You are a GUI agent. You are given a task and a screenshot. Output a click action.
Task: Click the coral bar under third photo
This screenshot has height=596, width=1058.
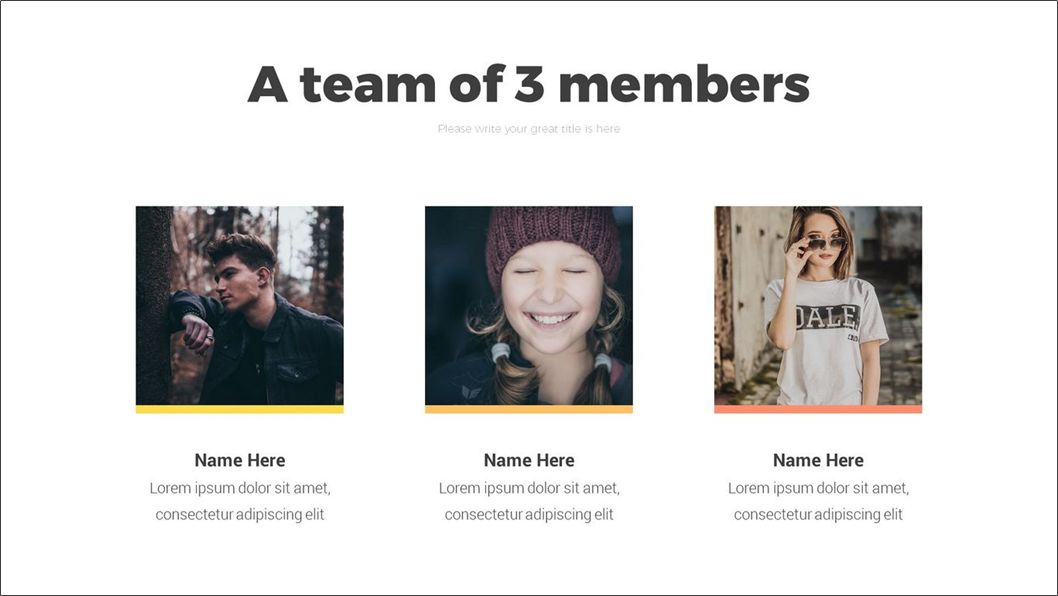click(818, 410)
